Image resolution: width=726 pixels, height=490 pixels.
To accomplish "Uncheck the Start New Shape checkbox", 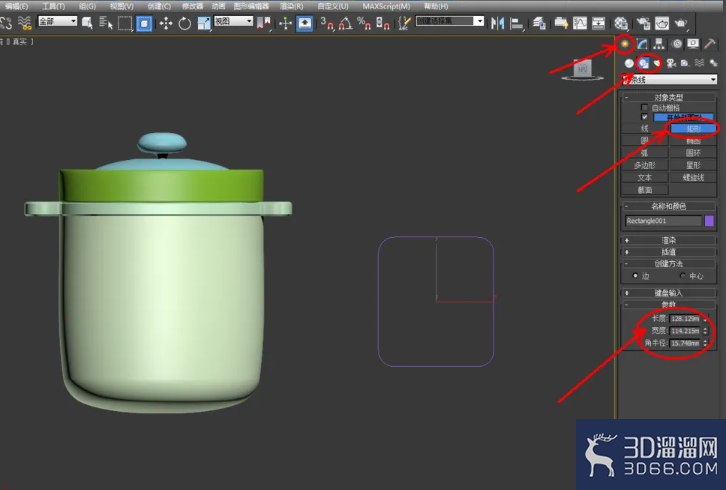I will pyautogui.click(x=644, y=117).
